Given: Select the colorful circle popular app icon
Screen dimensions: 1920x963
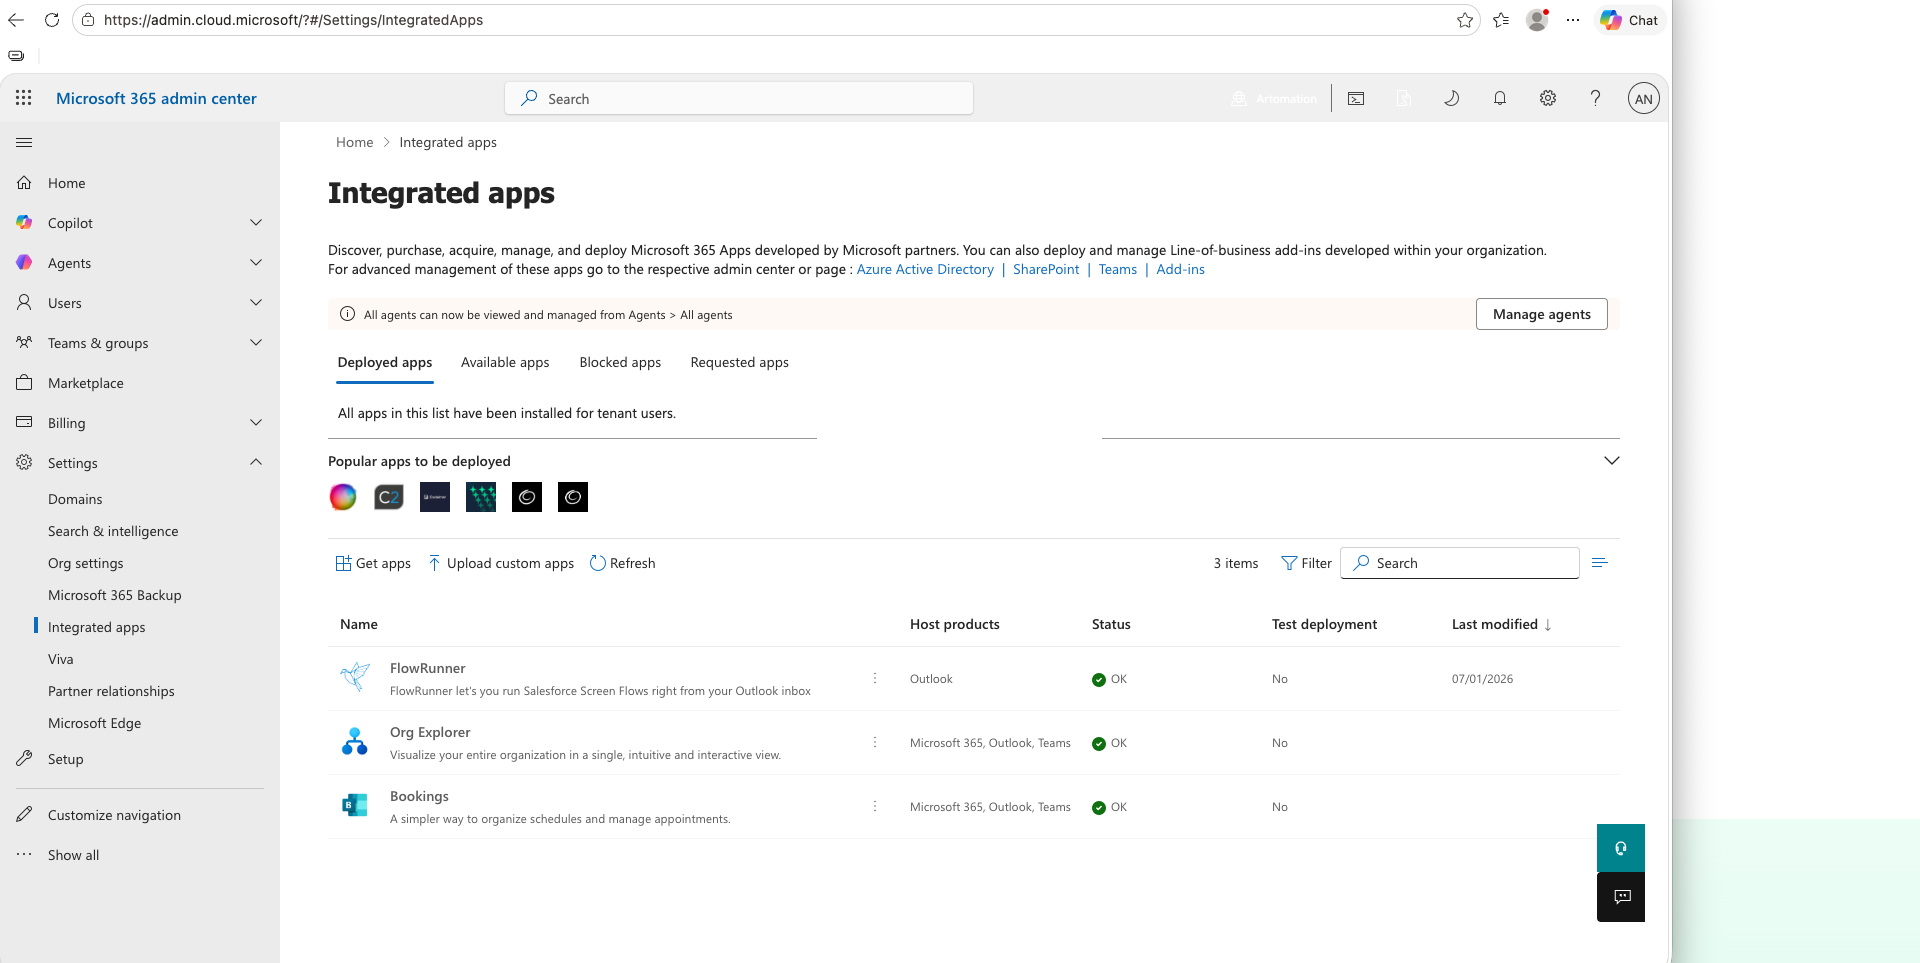Looking at the screenshot, I should pos(343,497).
